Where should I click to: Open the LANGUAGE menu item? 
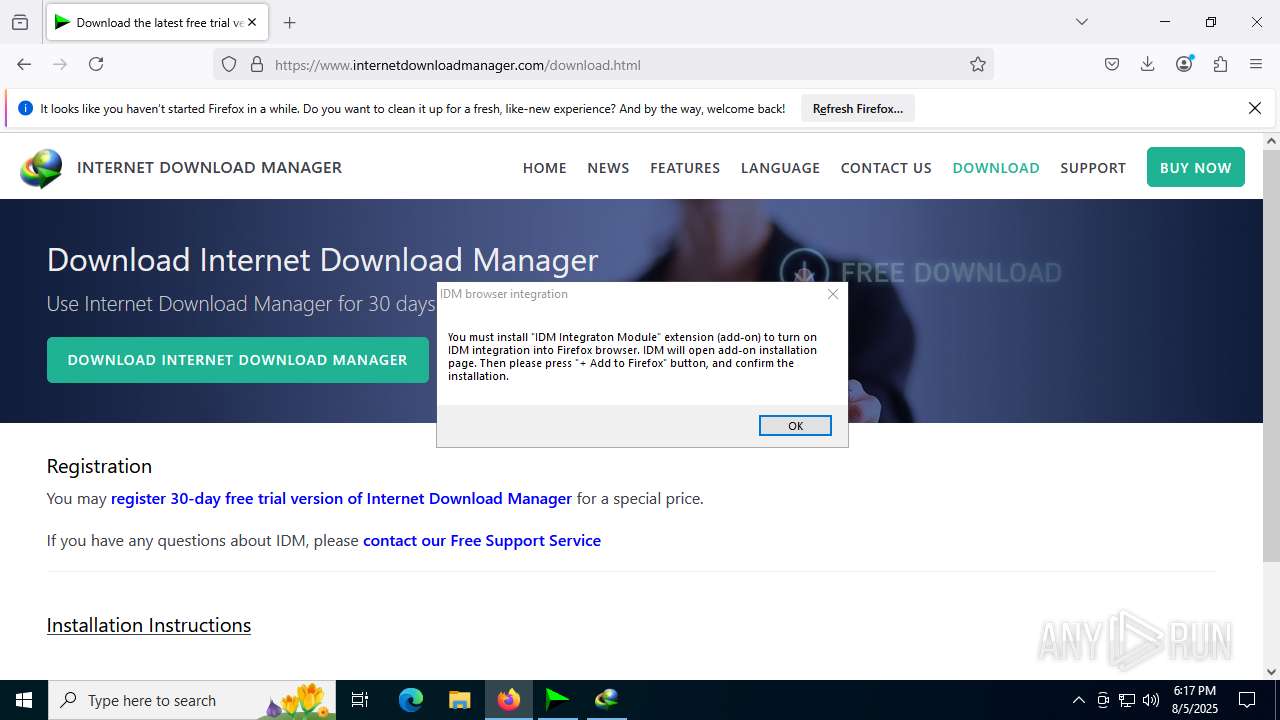780,168
